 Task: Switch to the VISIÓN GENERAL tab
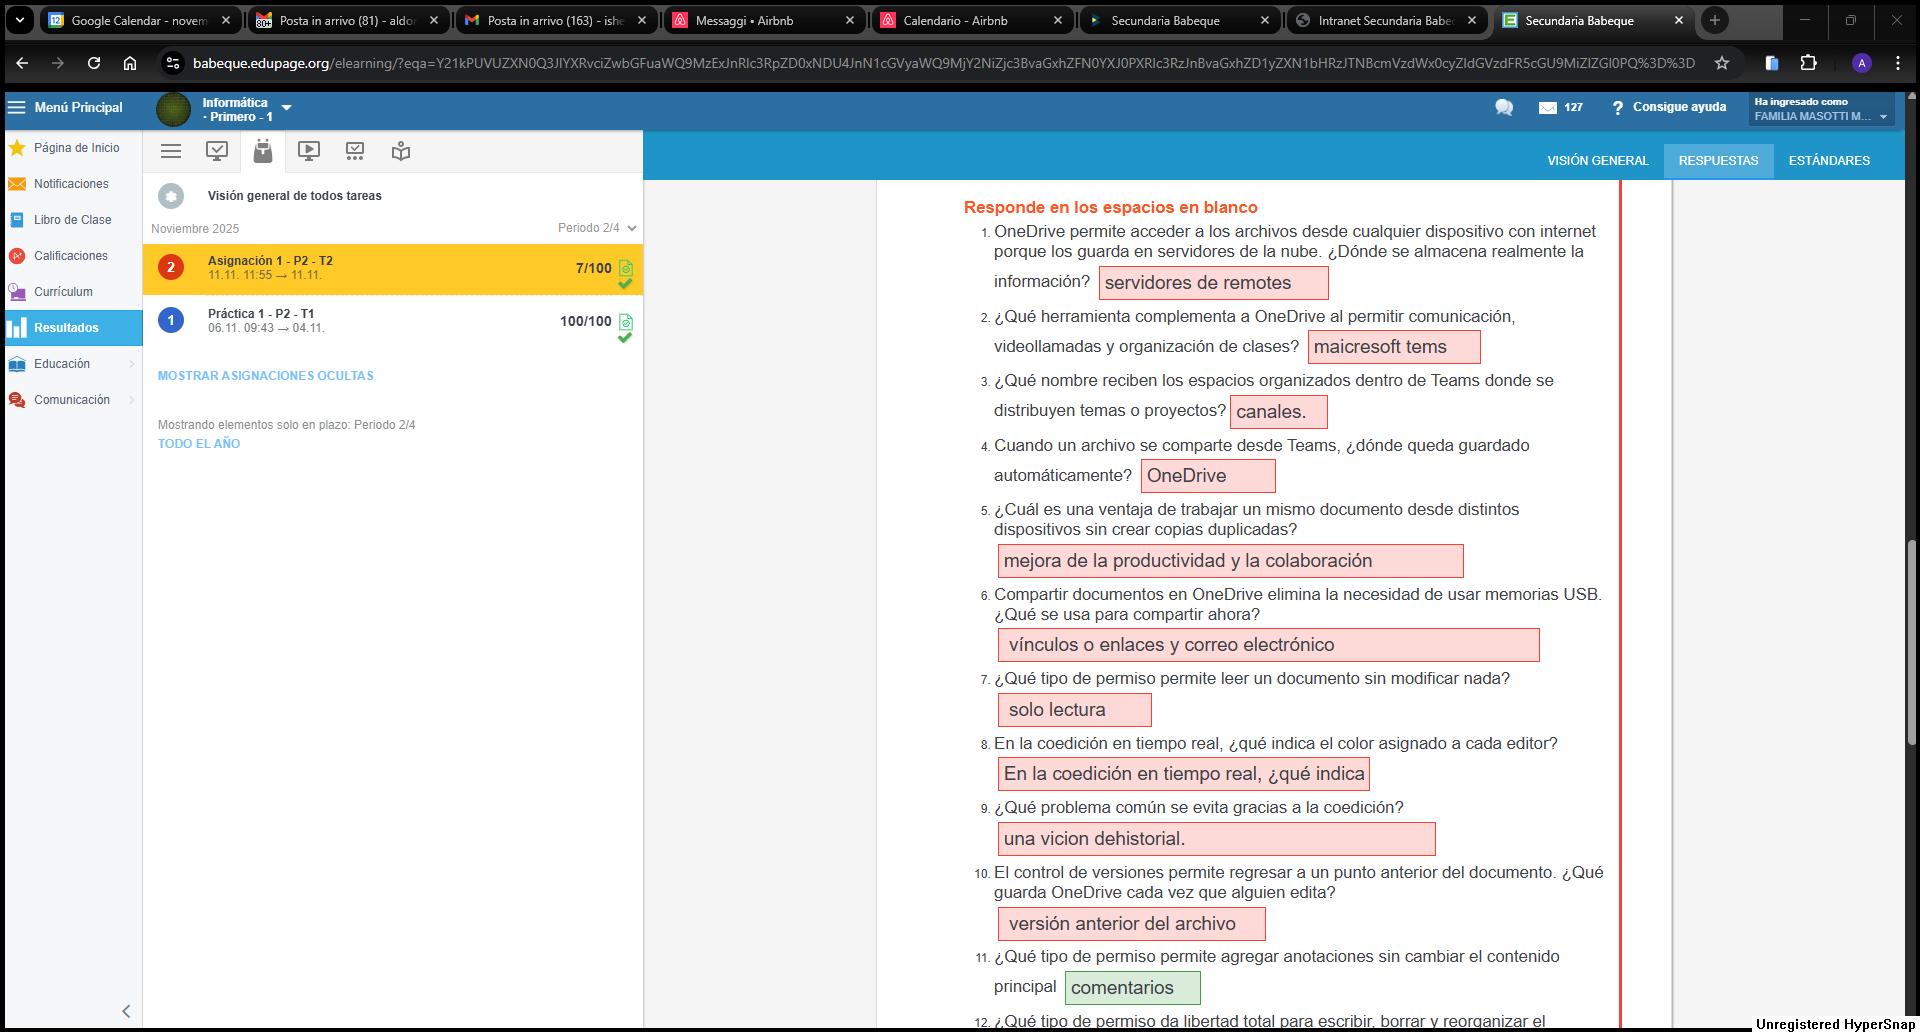point(1597,161)
